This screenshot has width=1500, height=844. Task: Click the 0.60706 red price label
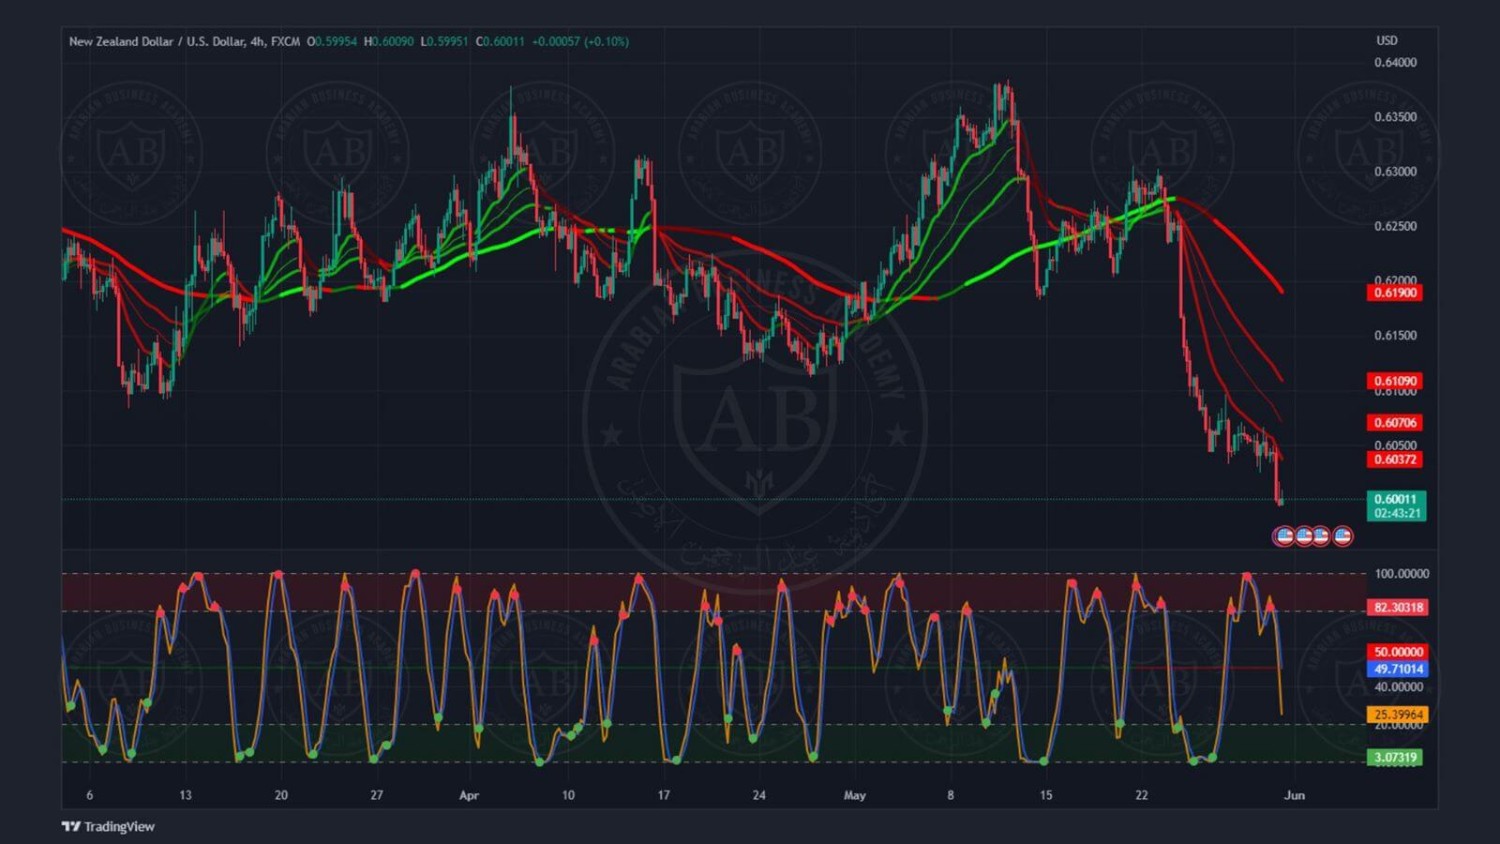[x=1395, y=423]
